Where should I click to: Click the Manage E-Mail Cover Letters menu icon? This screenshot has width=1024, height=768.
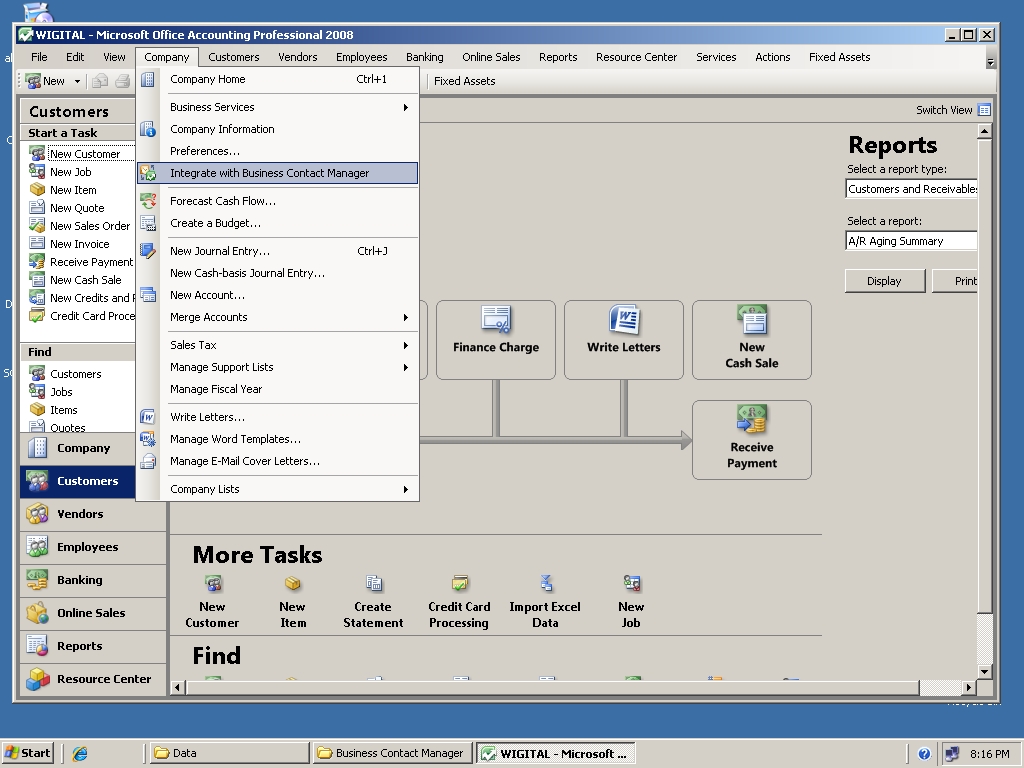click(148, 461)
